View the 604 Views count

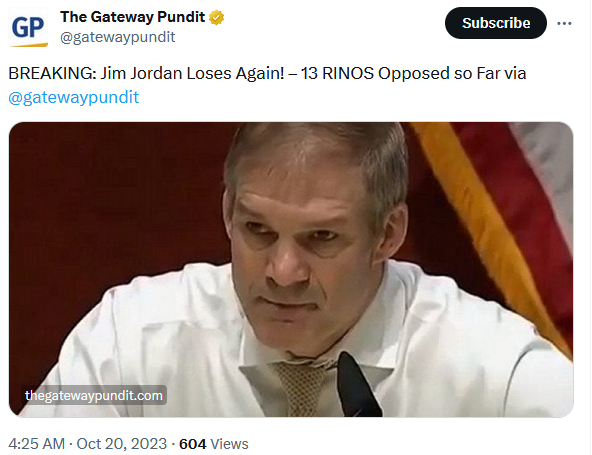214,444
